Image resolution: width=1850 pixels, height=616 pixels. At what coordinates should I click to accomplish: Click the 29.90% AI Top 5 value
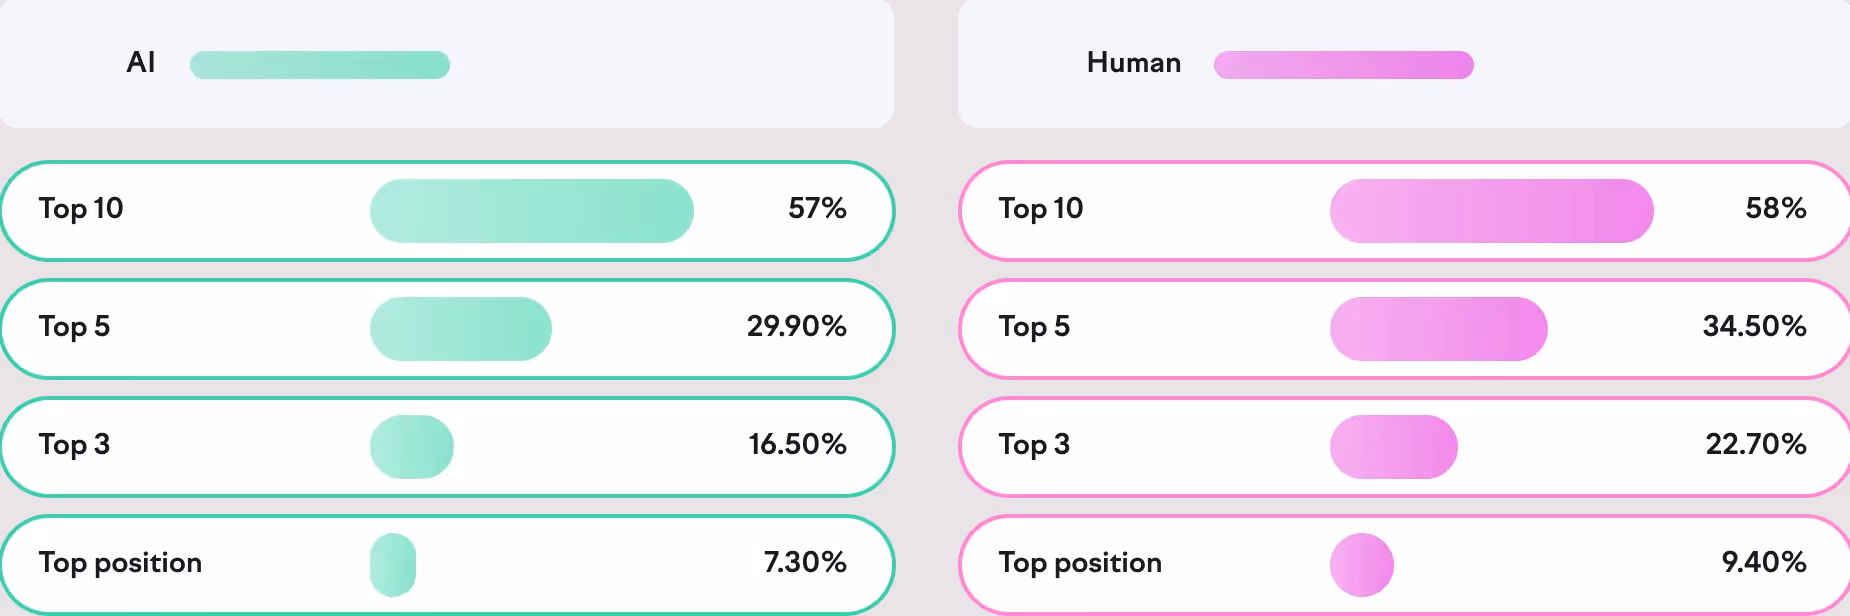797,326
